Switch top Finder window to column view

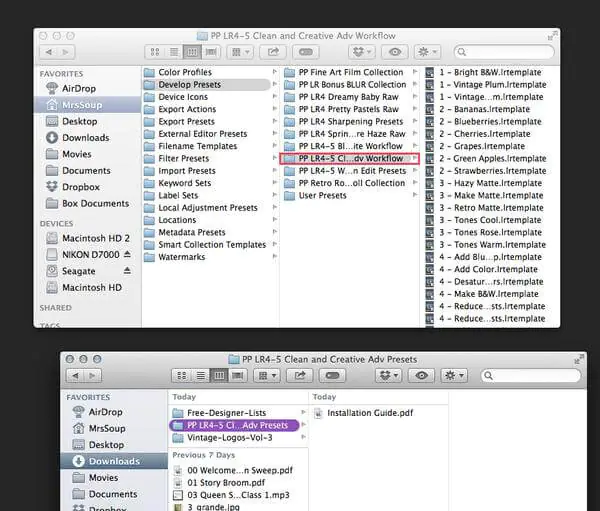[192, 52]
